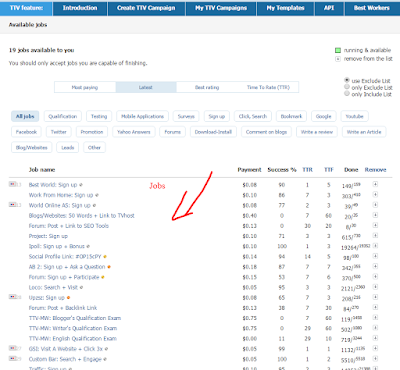Remove Forum: Sign up + Participate job
Image resolution: width=400 pixels, height=370 pixels.
click(375, 276)
